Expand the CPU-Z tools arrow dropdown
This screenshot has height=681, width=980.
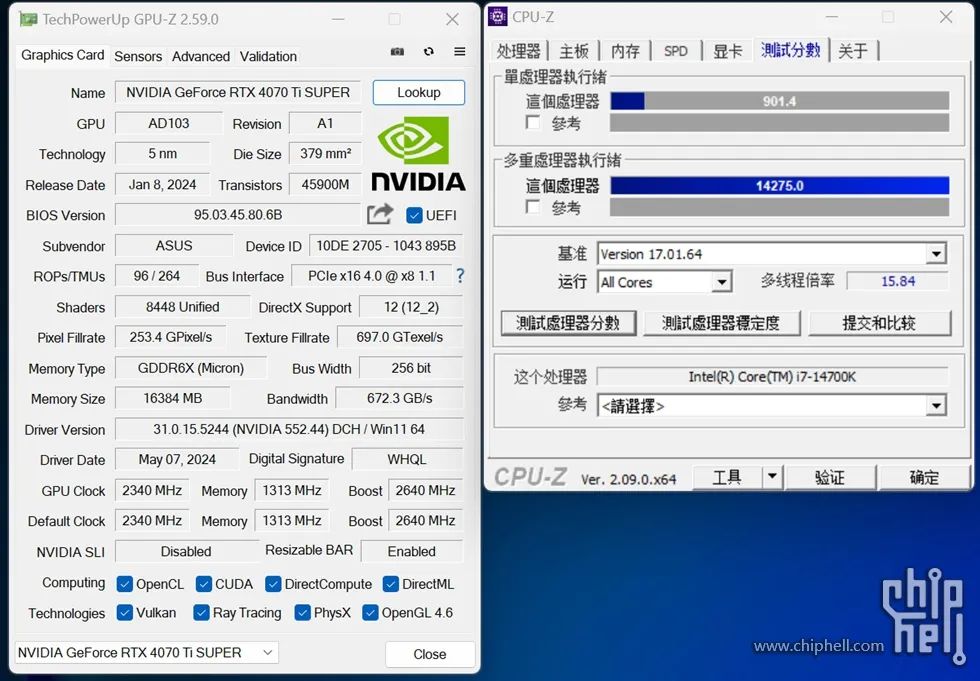click(772, 477)
